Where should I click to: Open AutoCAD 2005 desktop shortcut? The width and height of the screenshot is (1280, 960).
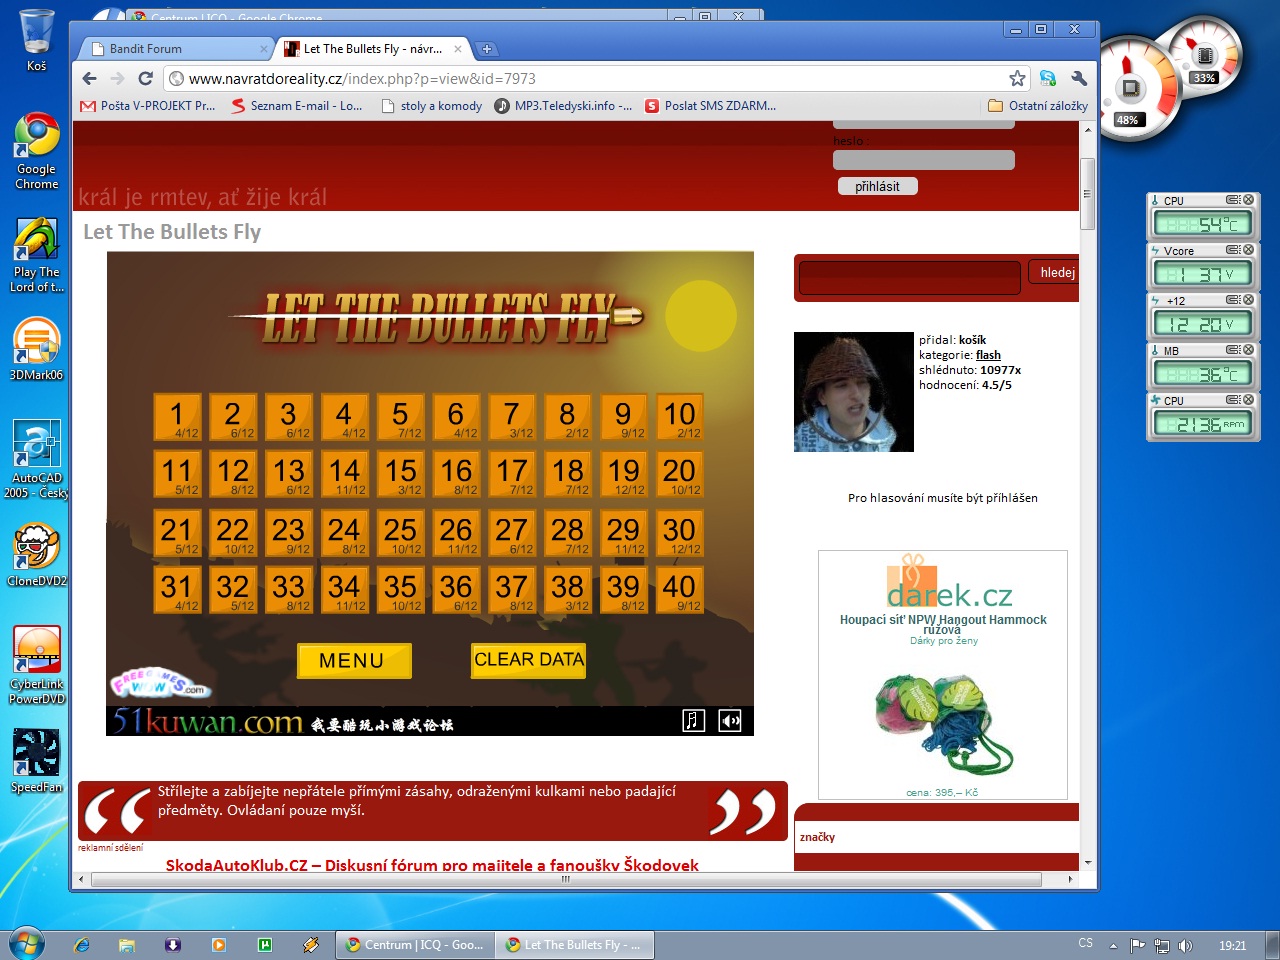(36, 459)
